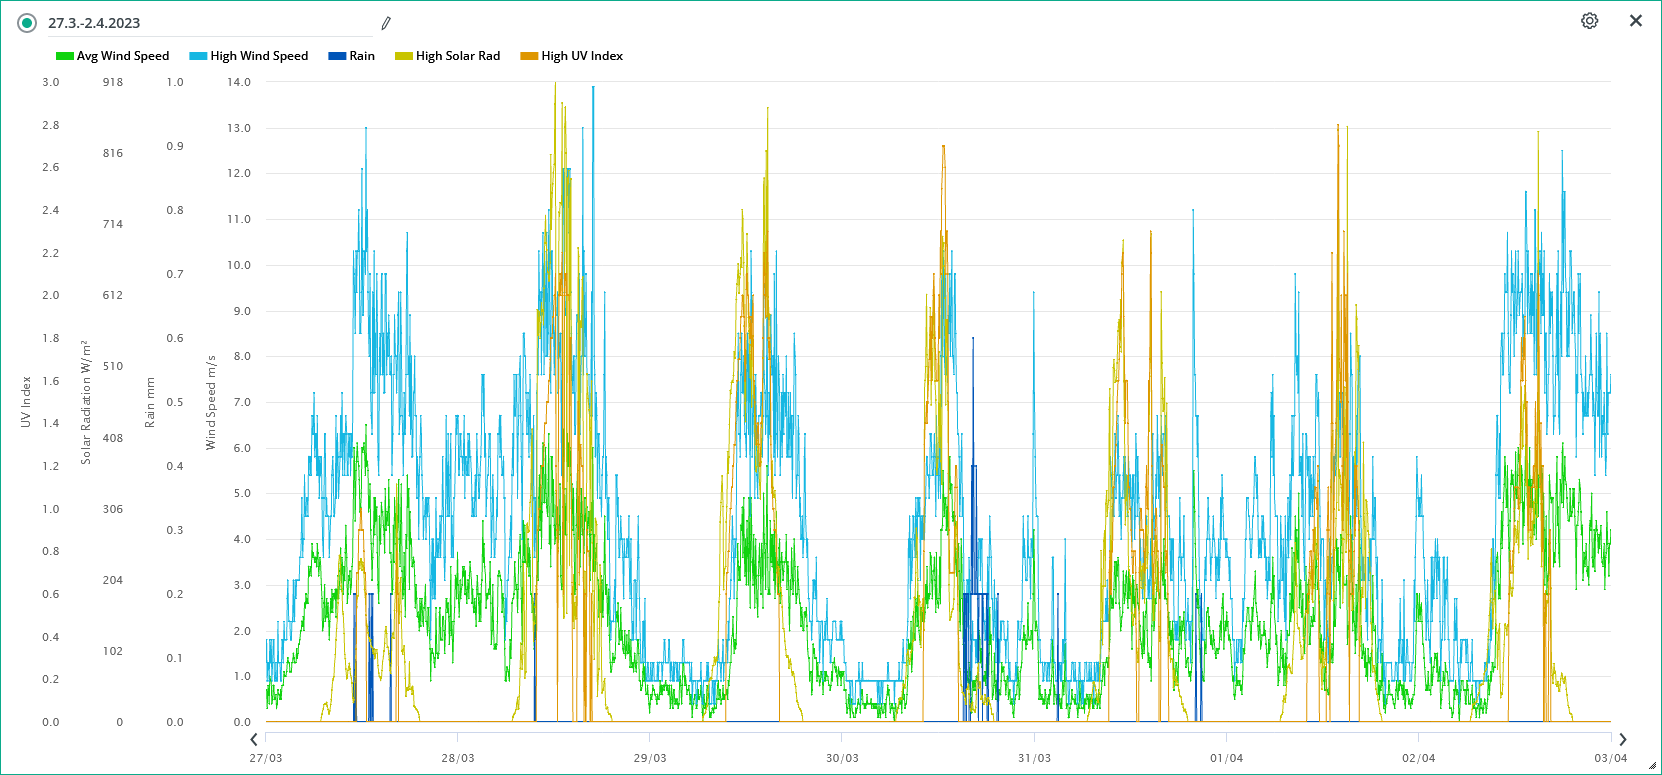Open chart settings gear icon

point(1589,21)
